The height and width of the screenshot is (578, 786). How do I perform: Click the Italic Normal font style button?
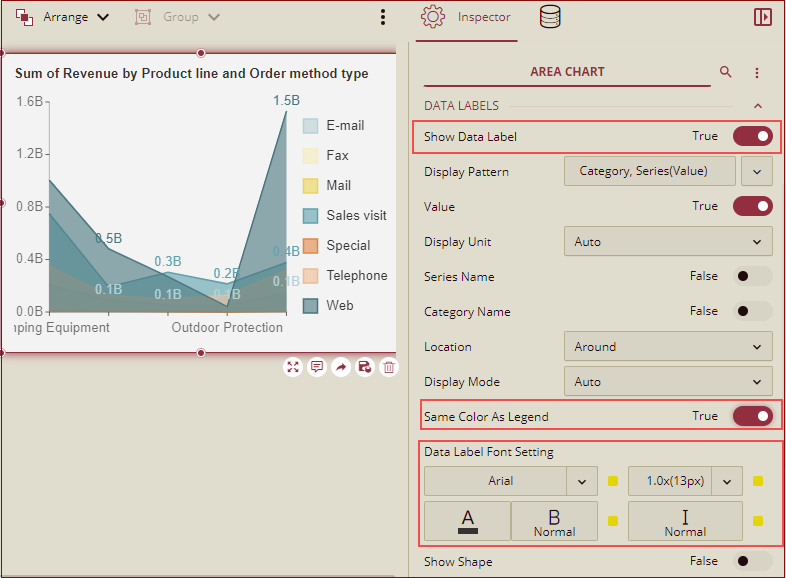(685, 521)
